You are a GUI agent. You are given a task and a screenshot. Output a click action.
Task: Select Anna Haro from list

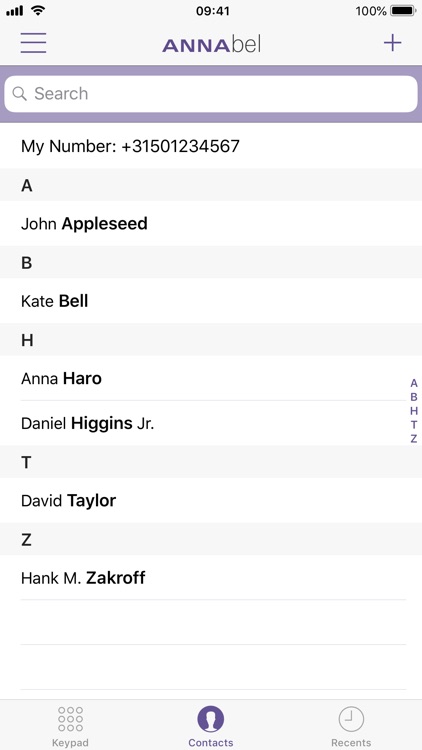[x=211, y=378]
